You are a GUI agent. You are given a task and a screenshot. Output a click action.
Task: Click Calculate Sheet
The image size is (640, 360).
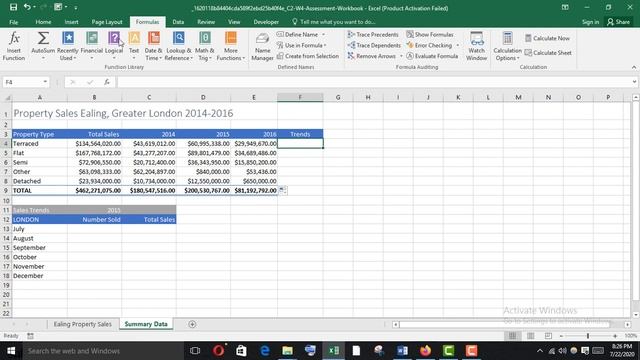click(x=548, y=53)
